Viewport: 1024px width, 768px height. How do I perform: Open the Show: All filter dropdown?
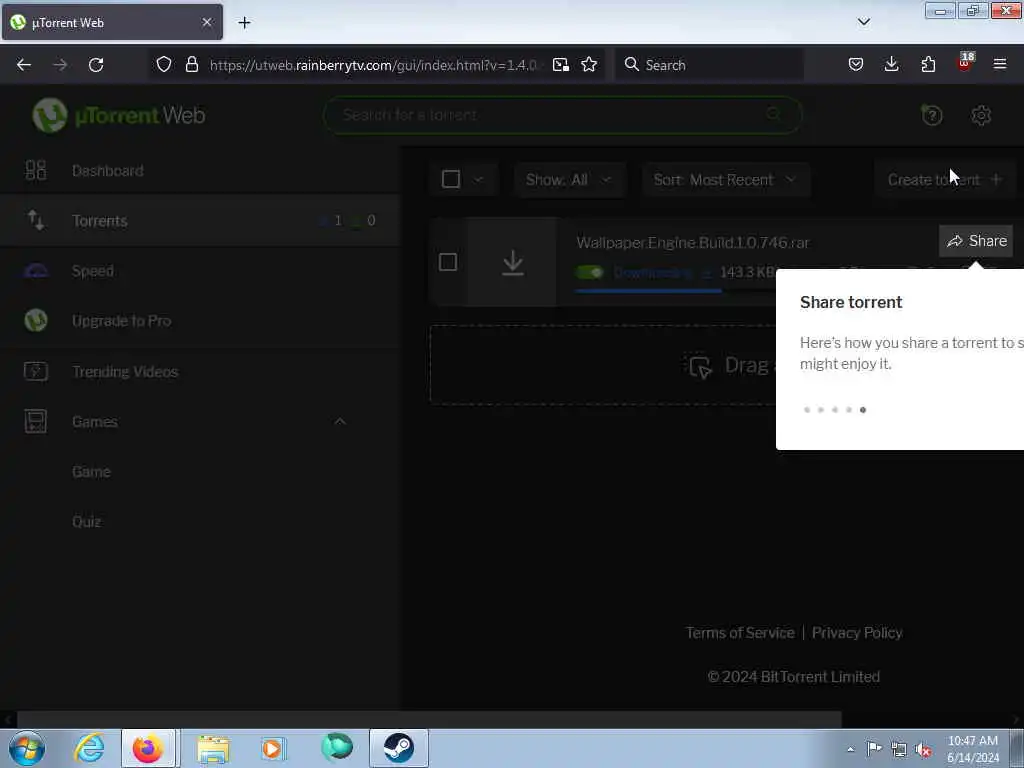point(569,180)
